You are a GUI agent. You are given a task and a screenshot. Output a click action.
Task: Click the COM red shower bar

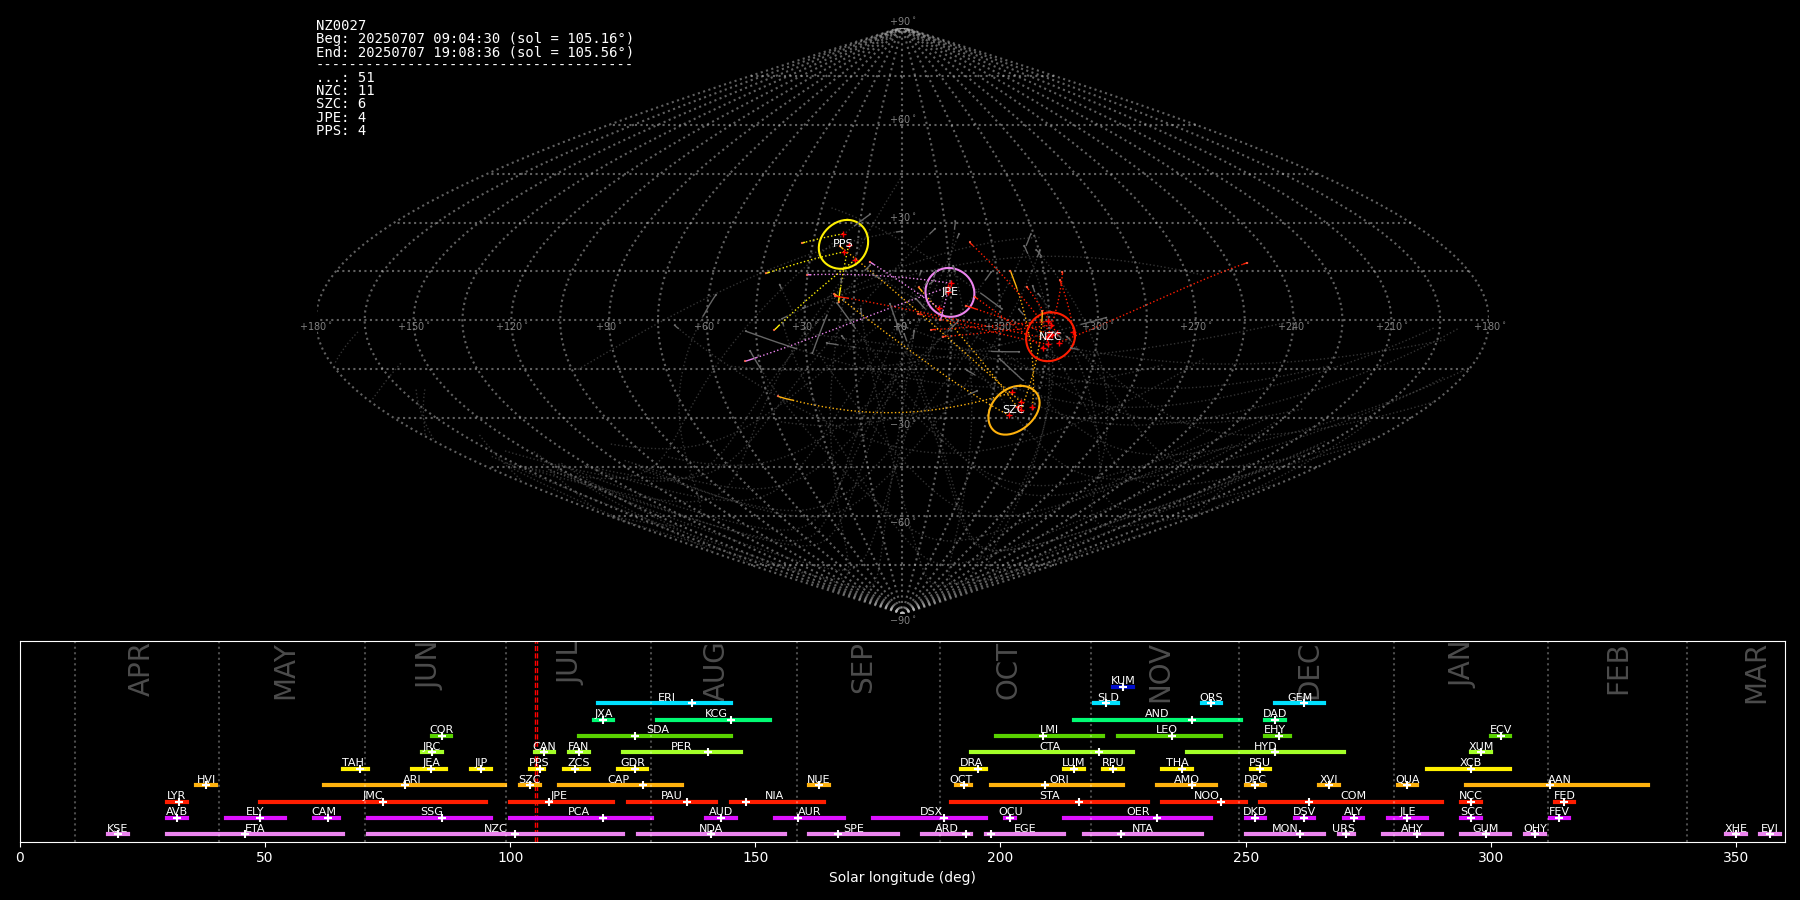pos(1353,802)
